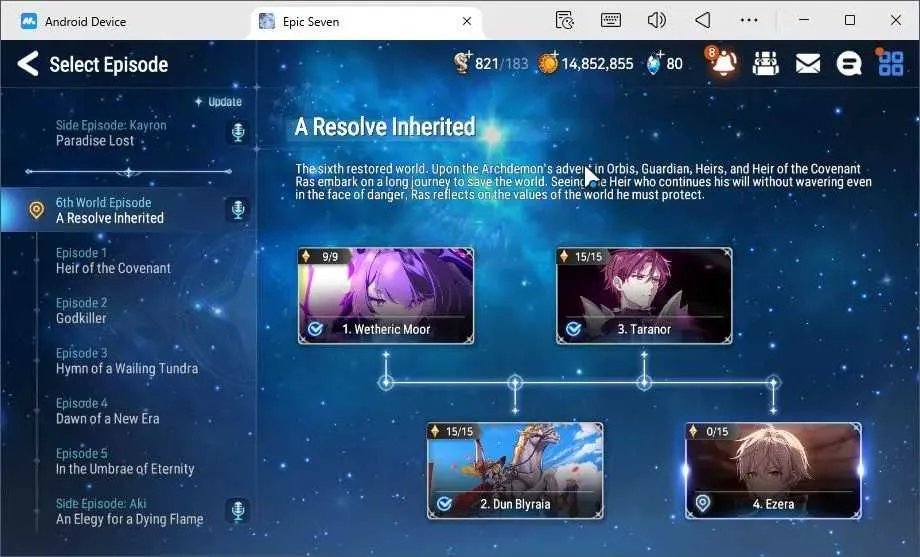This screenshot has width=920, height=557.
Task: Select Side Episode: Aki entry
Action: click(128, 511)
